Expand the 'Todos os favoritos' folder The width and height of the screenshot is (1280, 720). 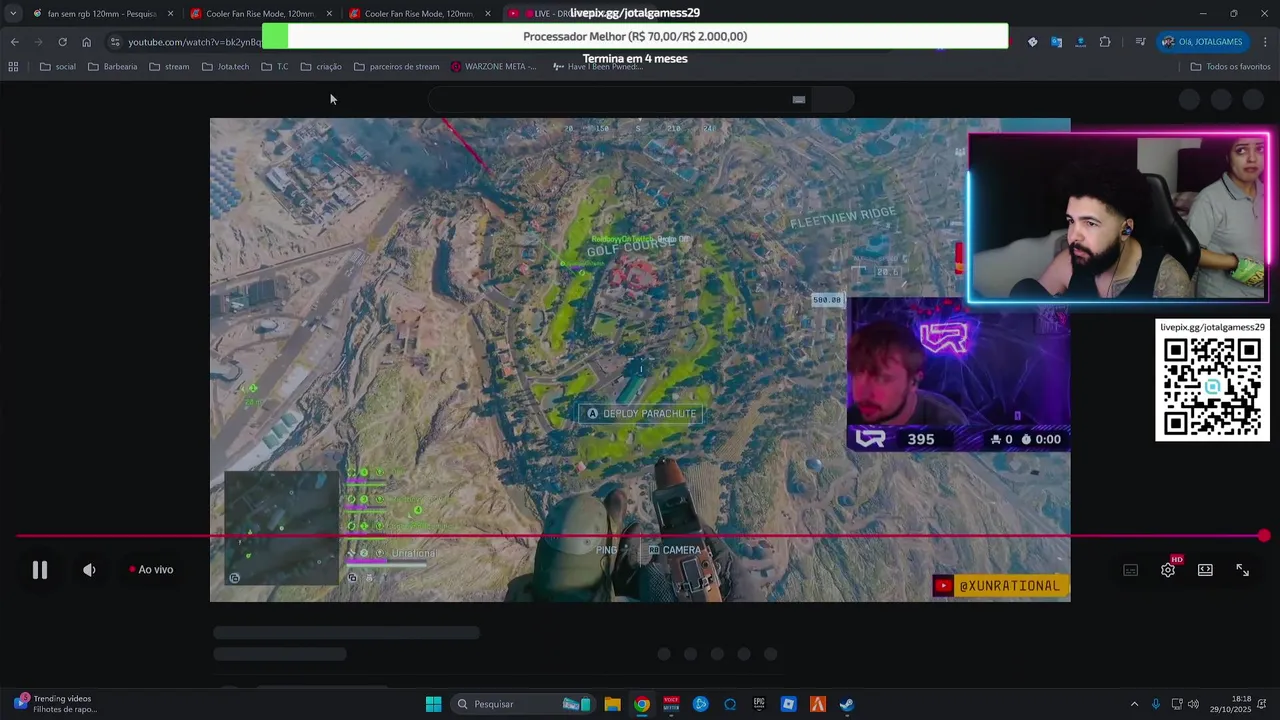(x=1230, y=67)
